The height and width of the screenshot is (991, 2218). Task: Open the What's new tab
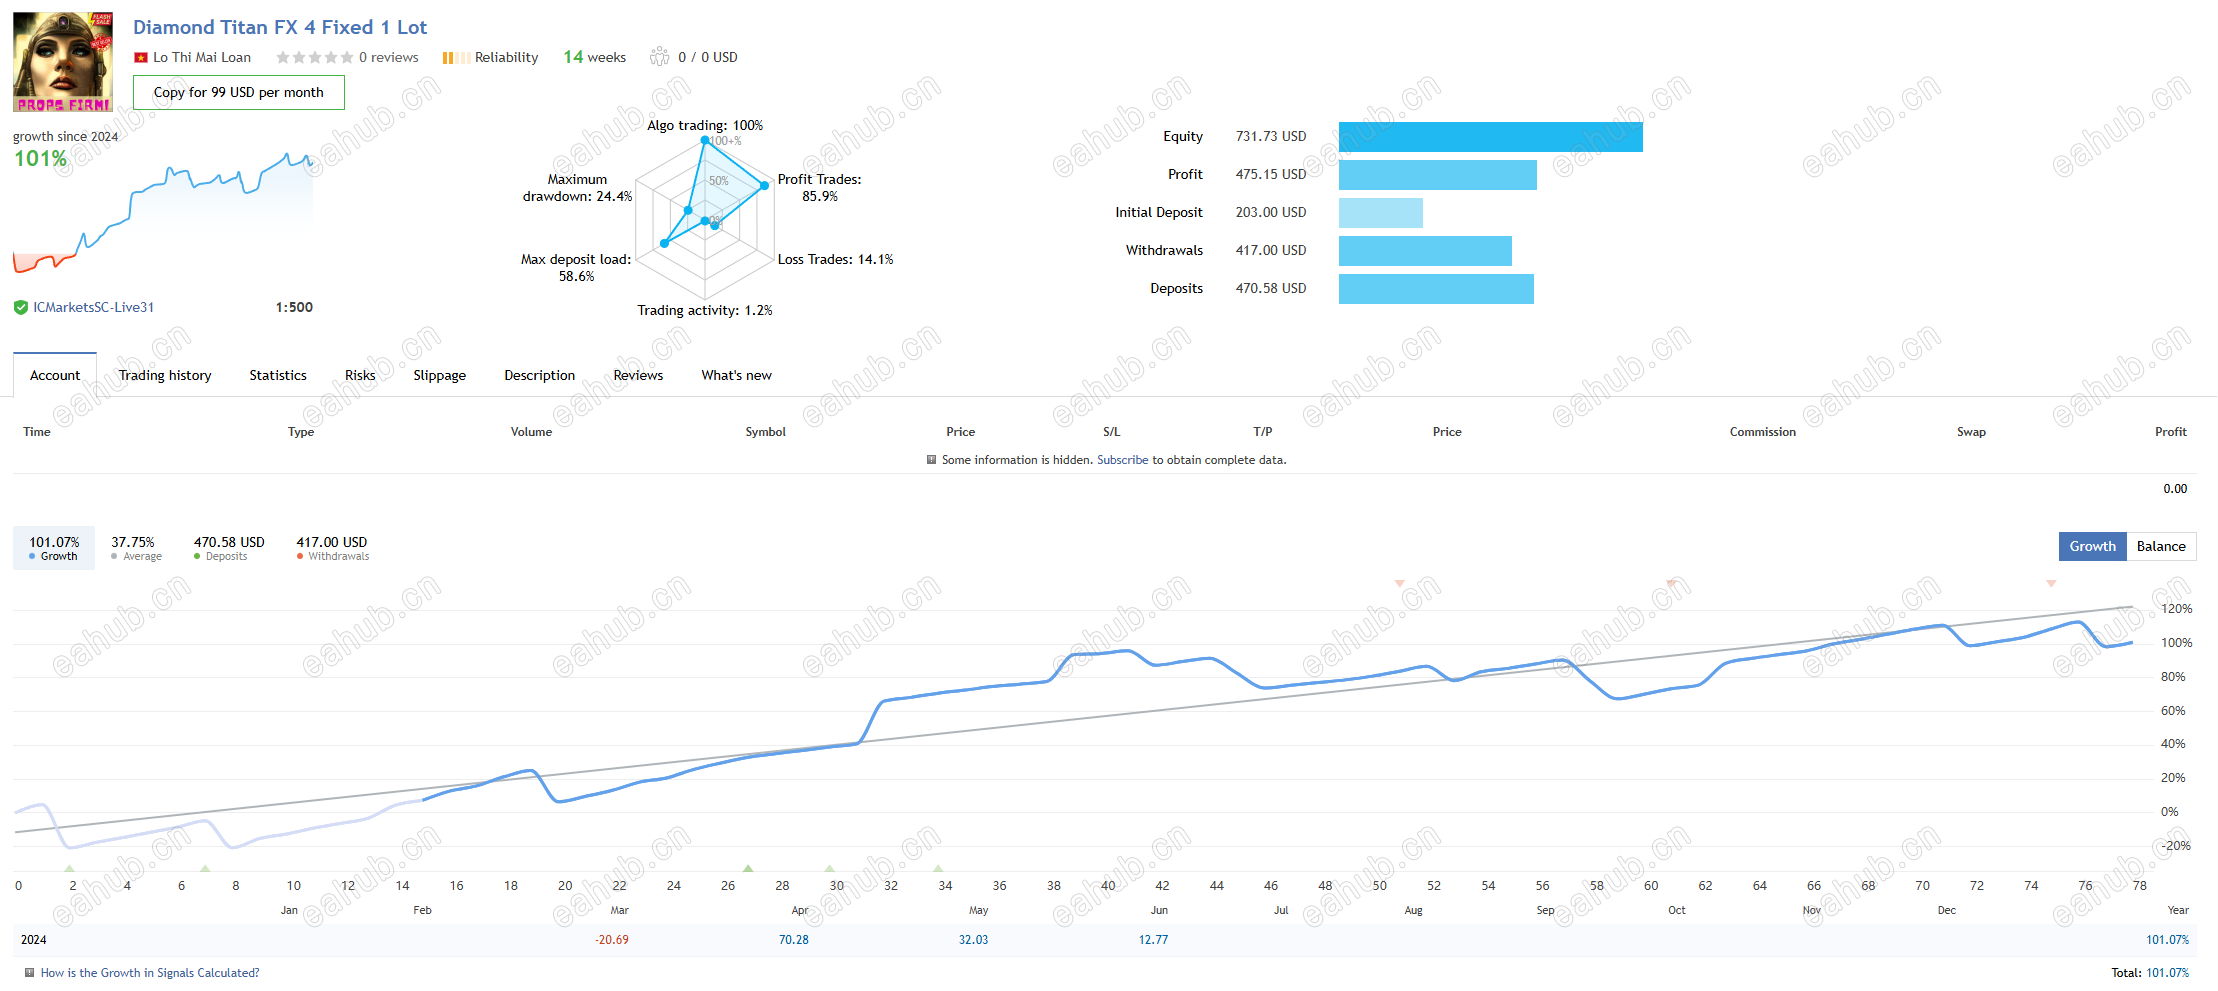click(x=737, y=375)
